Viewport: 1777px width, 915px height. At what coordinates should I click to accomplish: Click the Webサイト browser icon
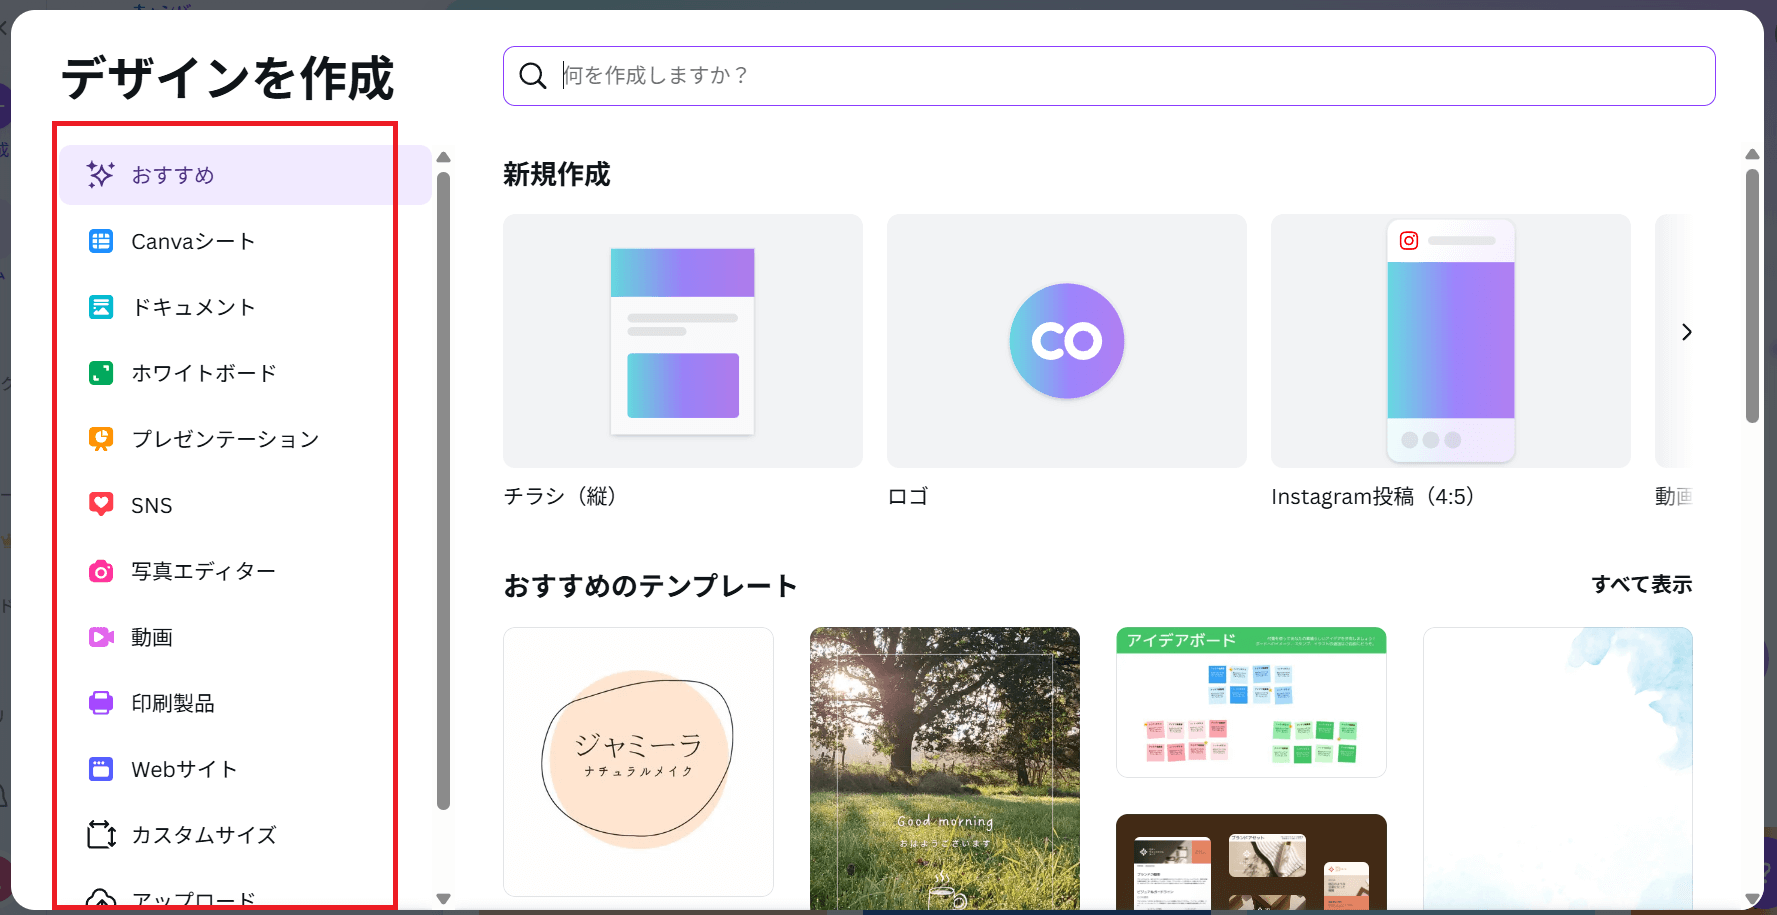[x=101, y=769]
